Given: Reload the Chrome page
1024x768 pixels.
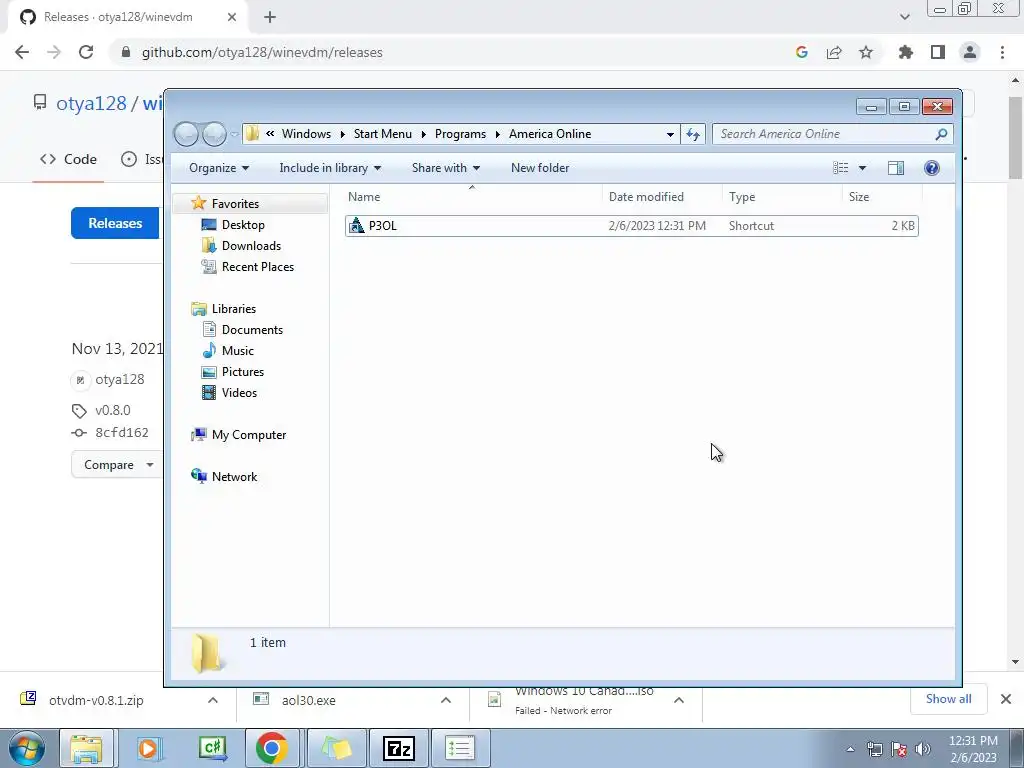Looking at the screenshot, I should click(x=86, y=52).
